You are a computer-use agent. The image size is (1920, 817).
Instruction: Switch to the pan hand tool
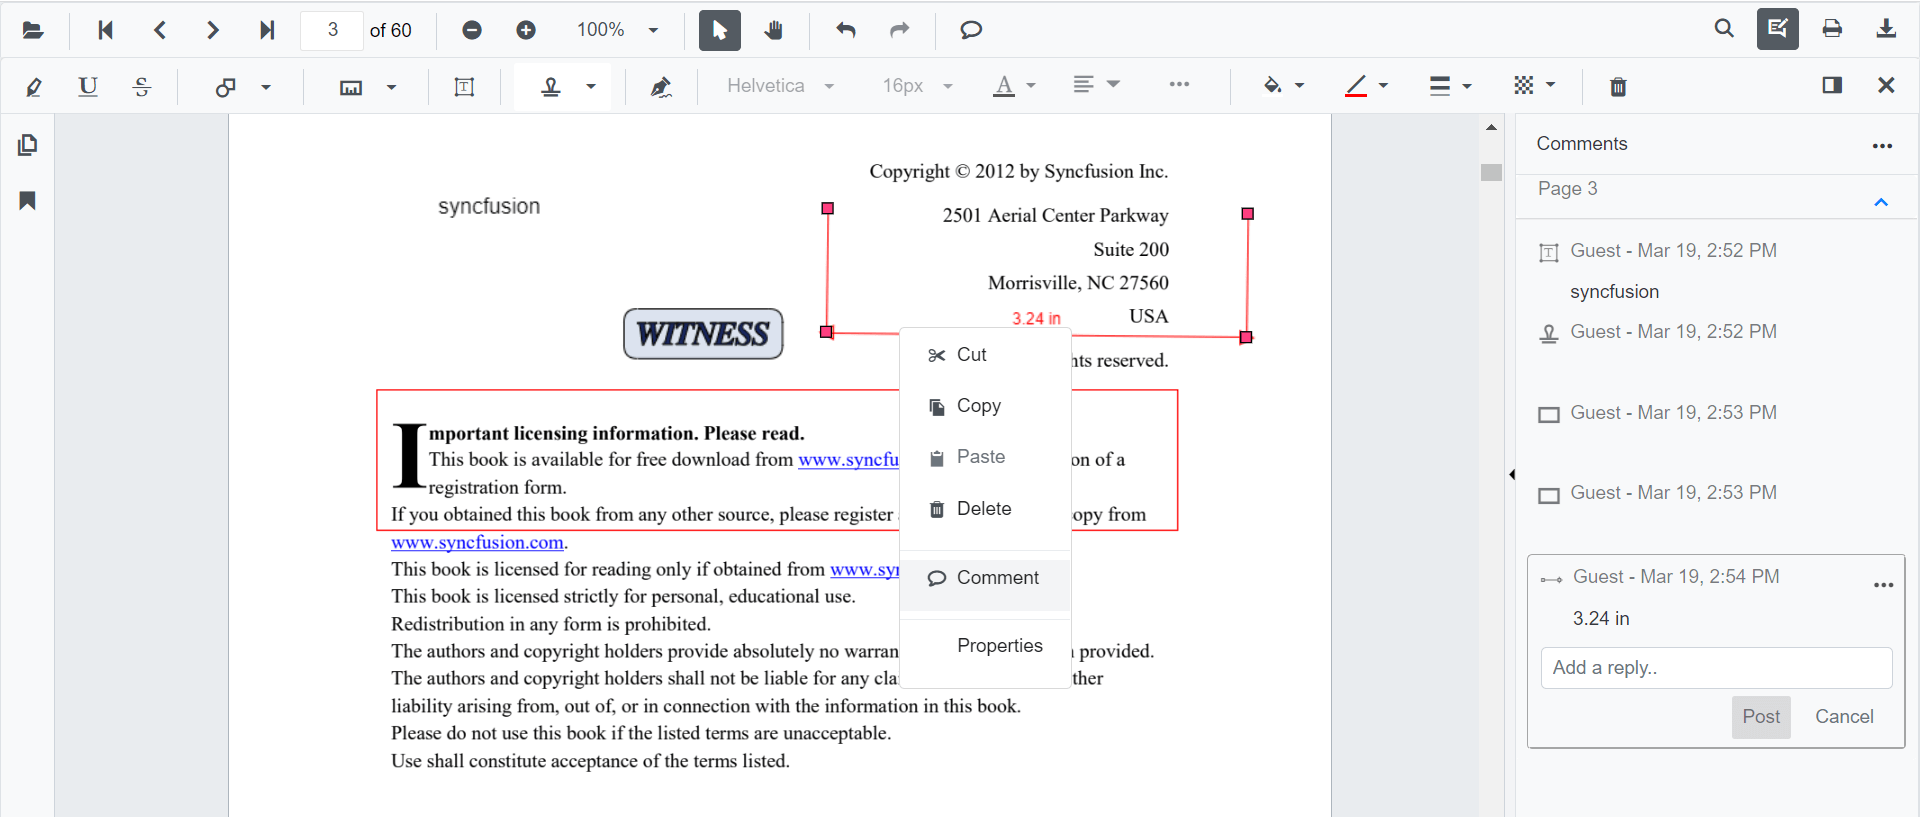click(773, 30)
